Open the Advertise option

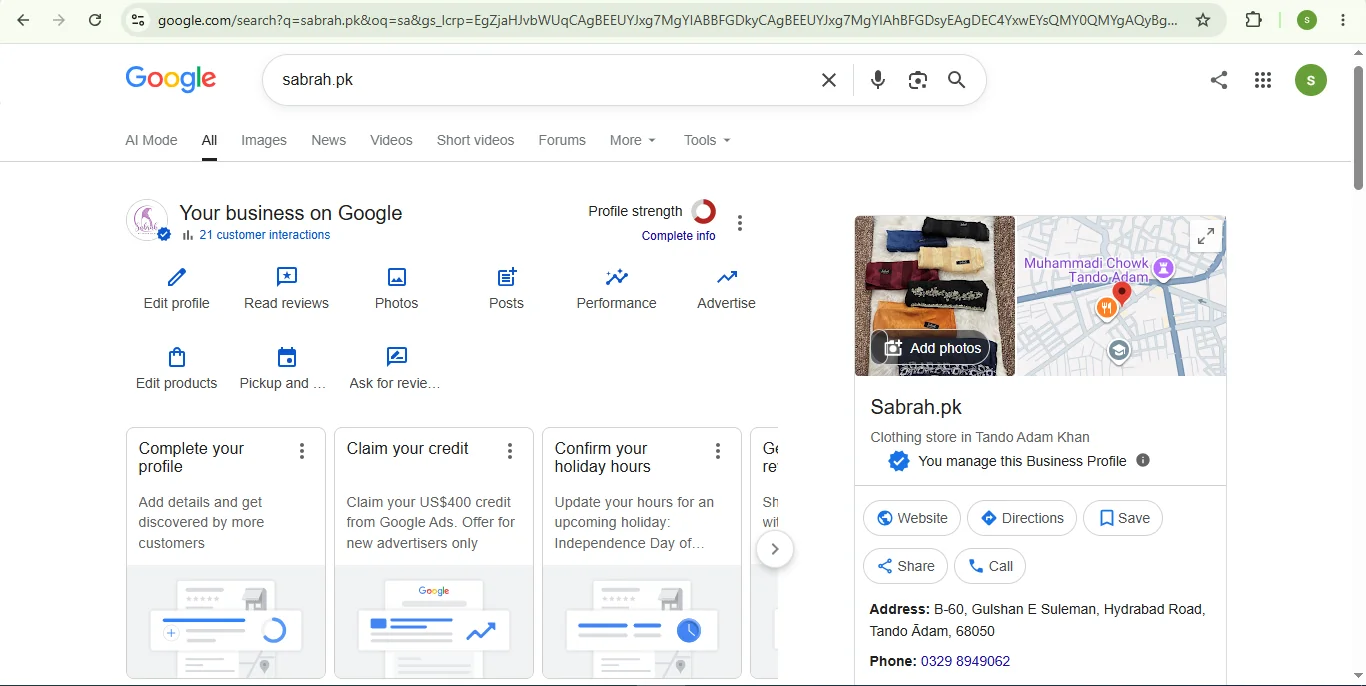[x=727, y=288]
